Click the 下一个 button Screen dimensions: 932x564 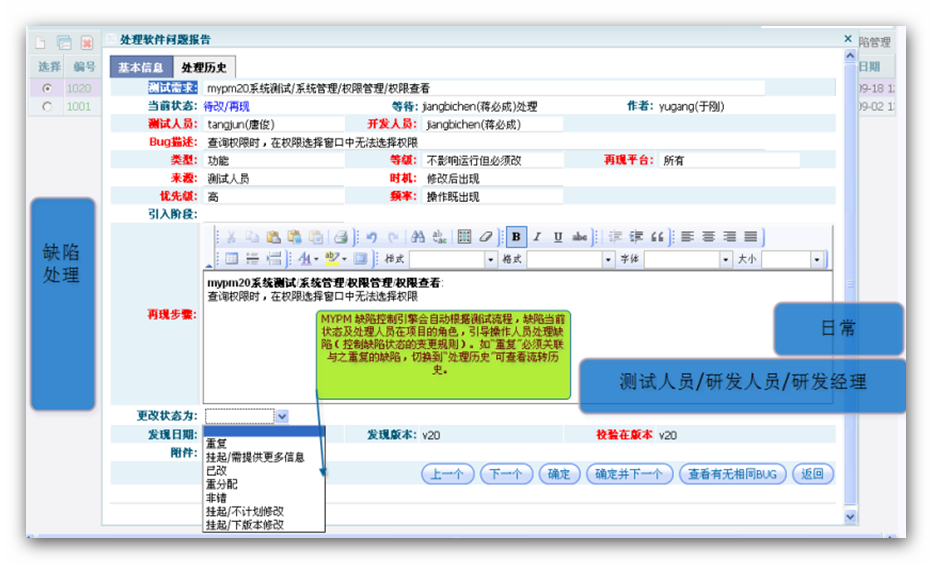coord(506,474)
